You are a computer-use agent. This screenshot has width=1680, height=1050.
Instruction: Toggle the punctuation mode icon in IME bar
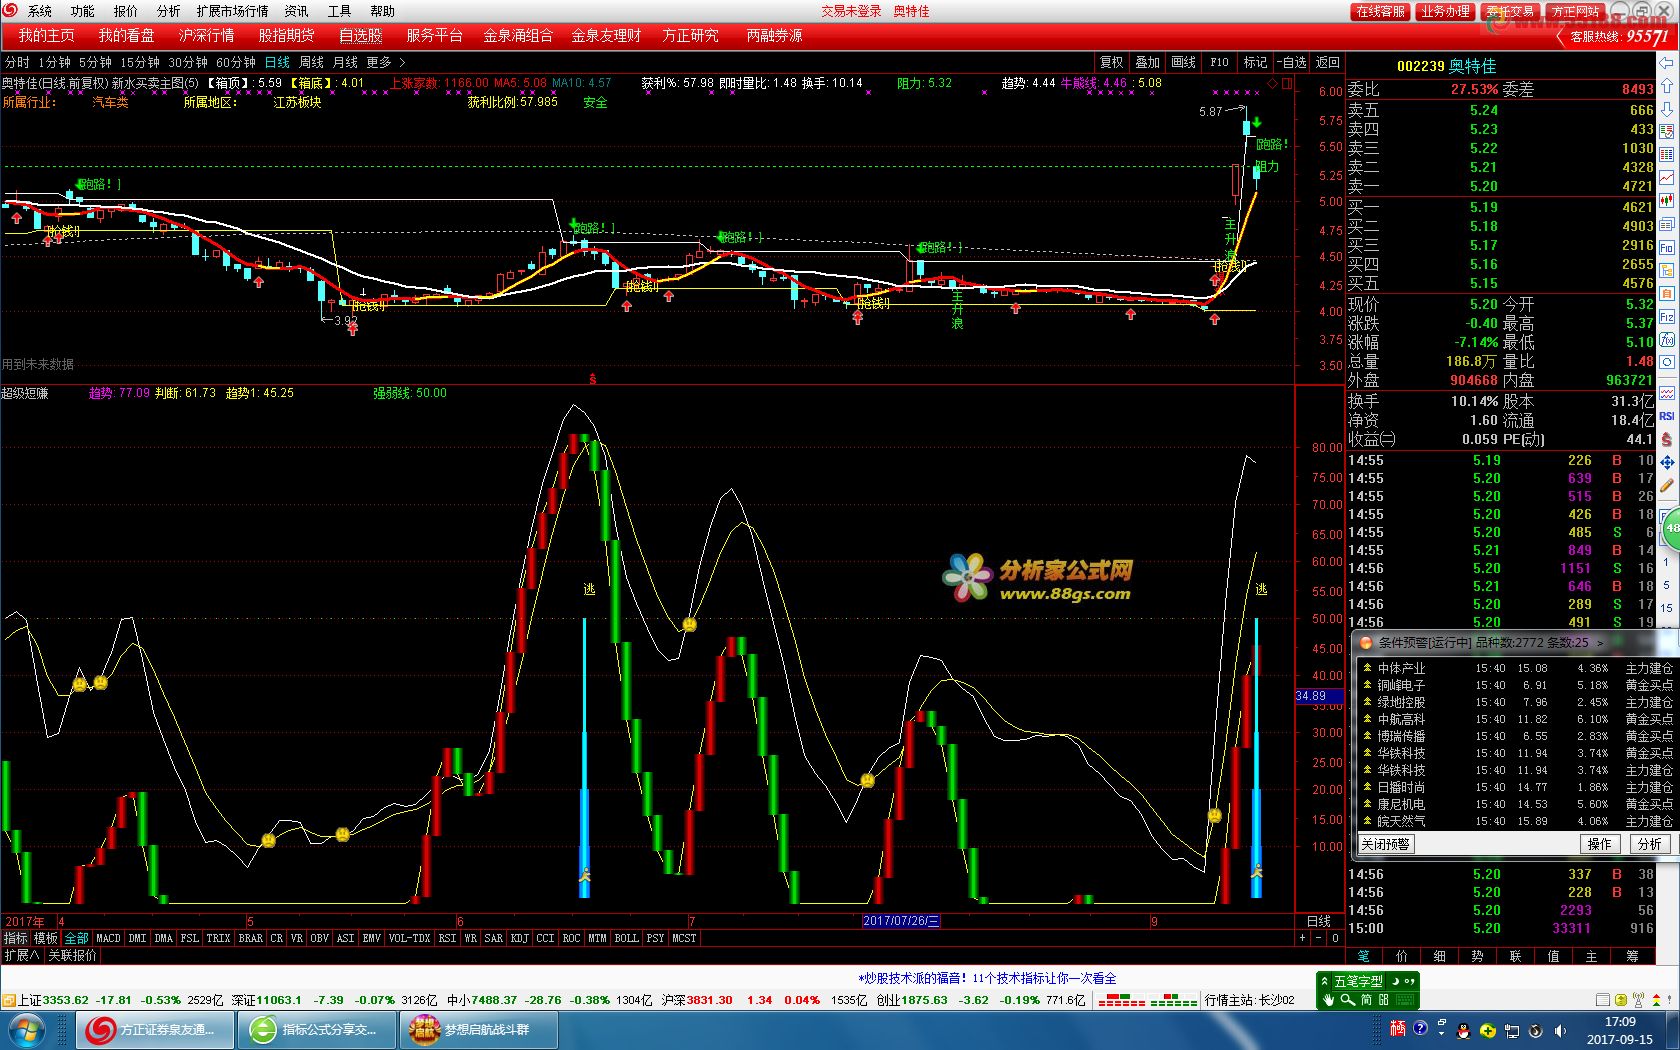coord(1410,981)
